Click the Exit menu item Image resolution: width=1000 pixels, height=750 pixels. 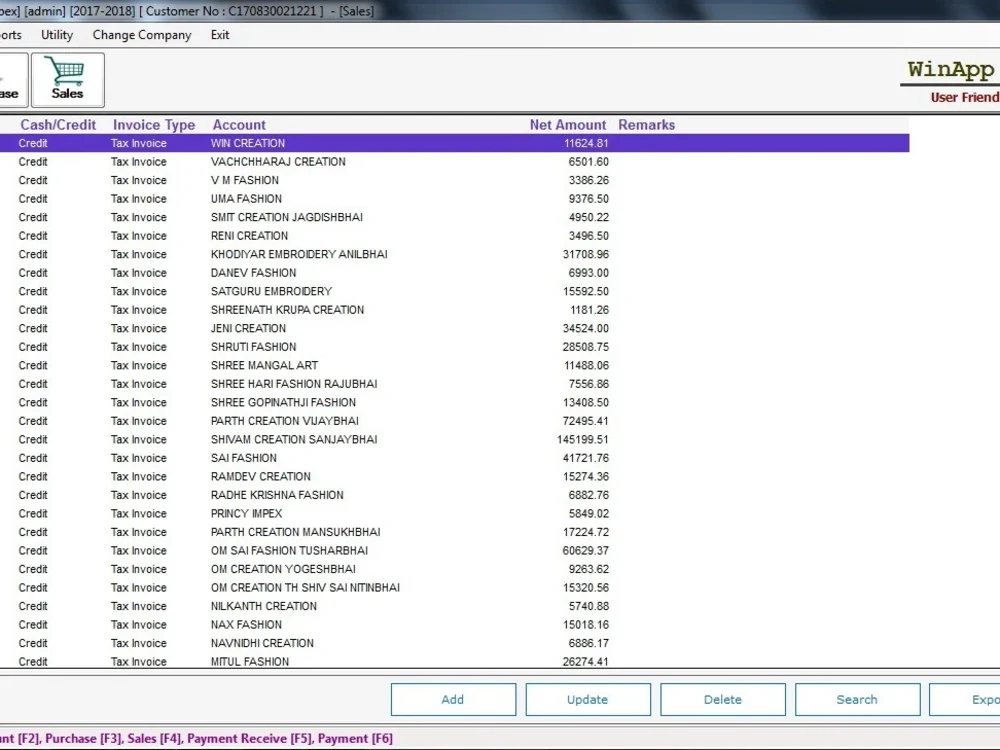point(220,35)
